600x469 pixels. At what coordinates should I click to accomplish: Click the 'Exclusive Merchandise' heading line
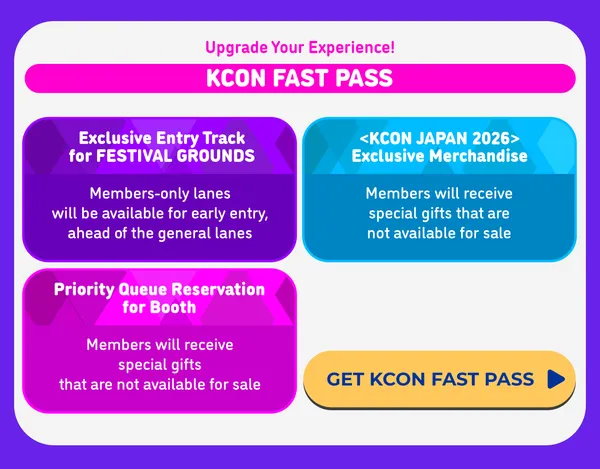click(x=439, y=156)
